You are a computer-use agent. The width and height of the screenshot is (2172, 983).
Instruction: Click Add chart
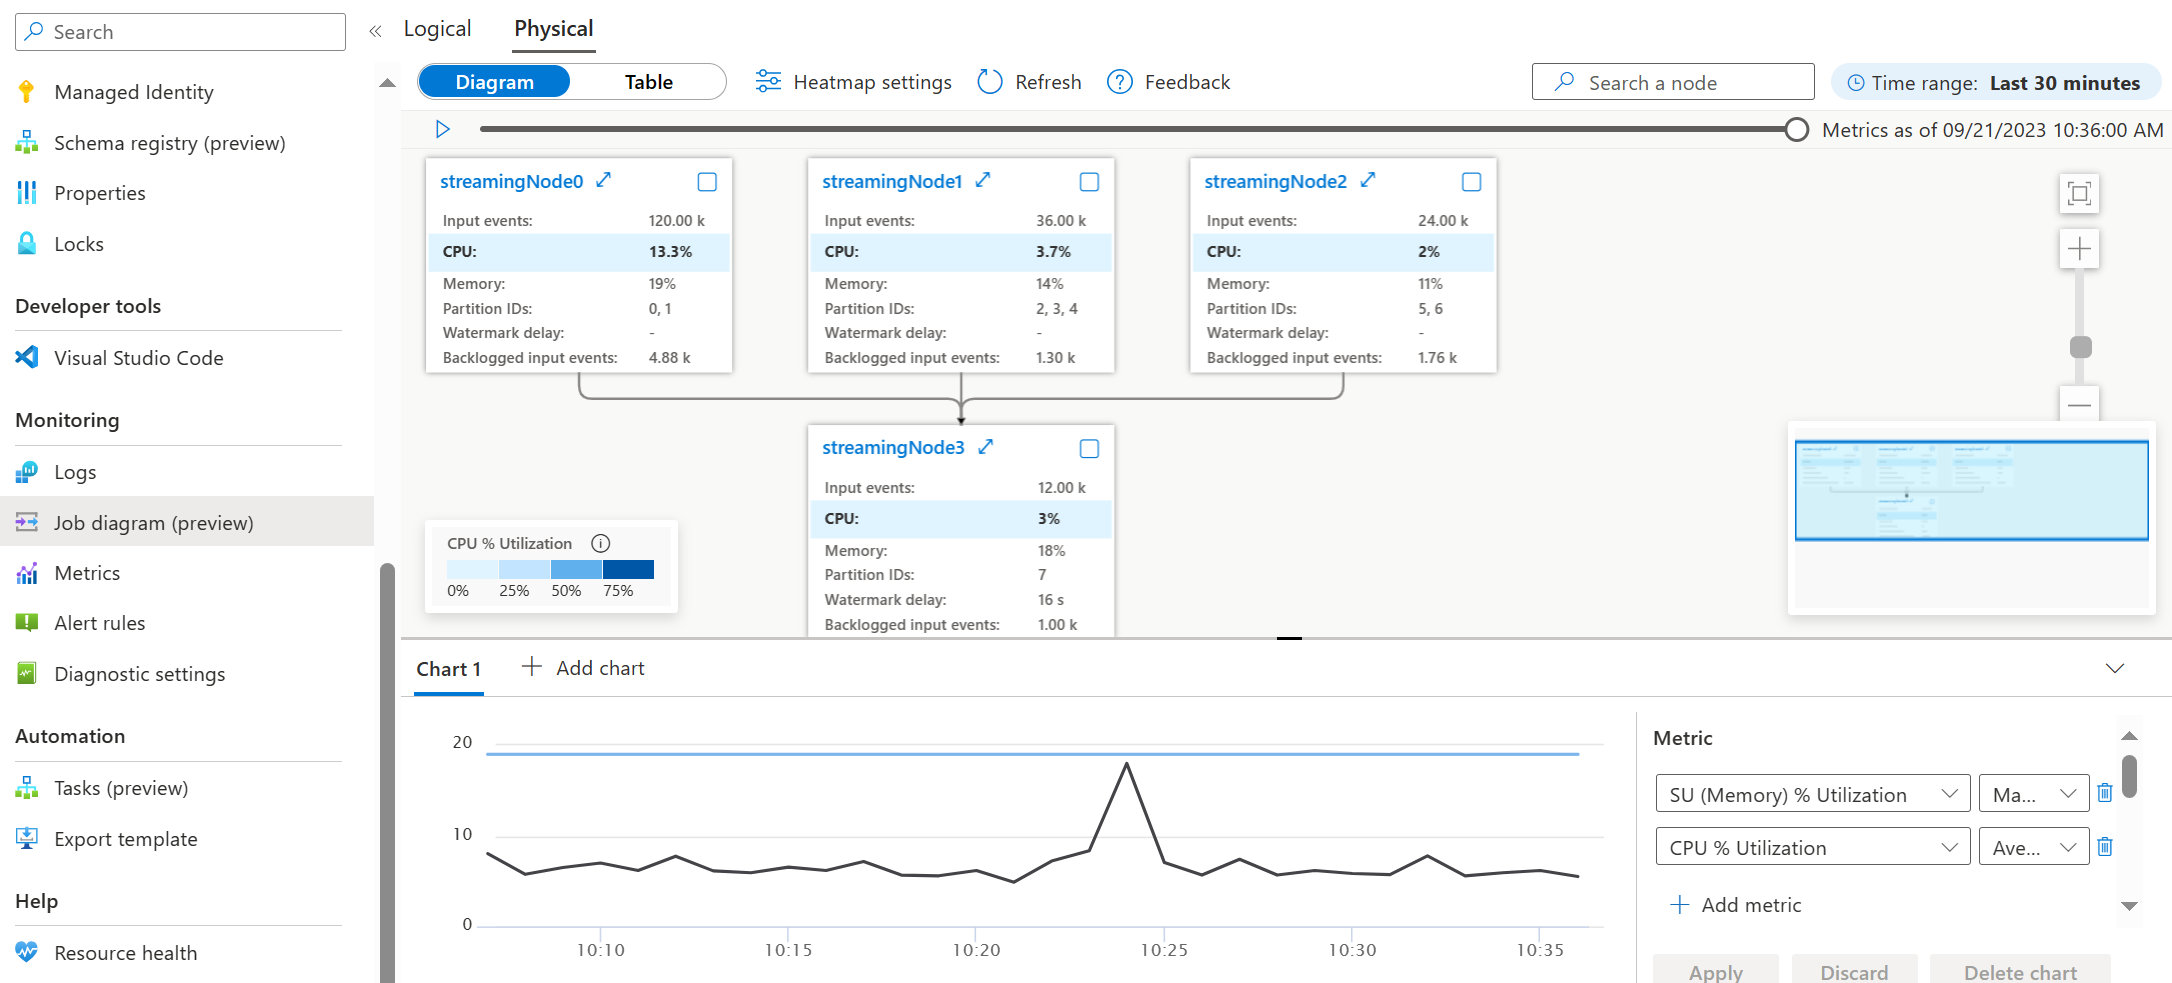tap(583, 668)
